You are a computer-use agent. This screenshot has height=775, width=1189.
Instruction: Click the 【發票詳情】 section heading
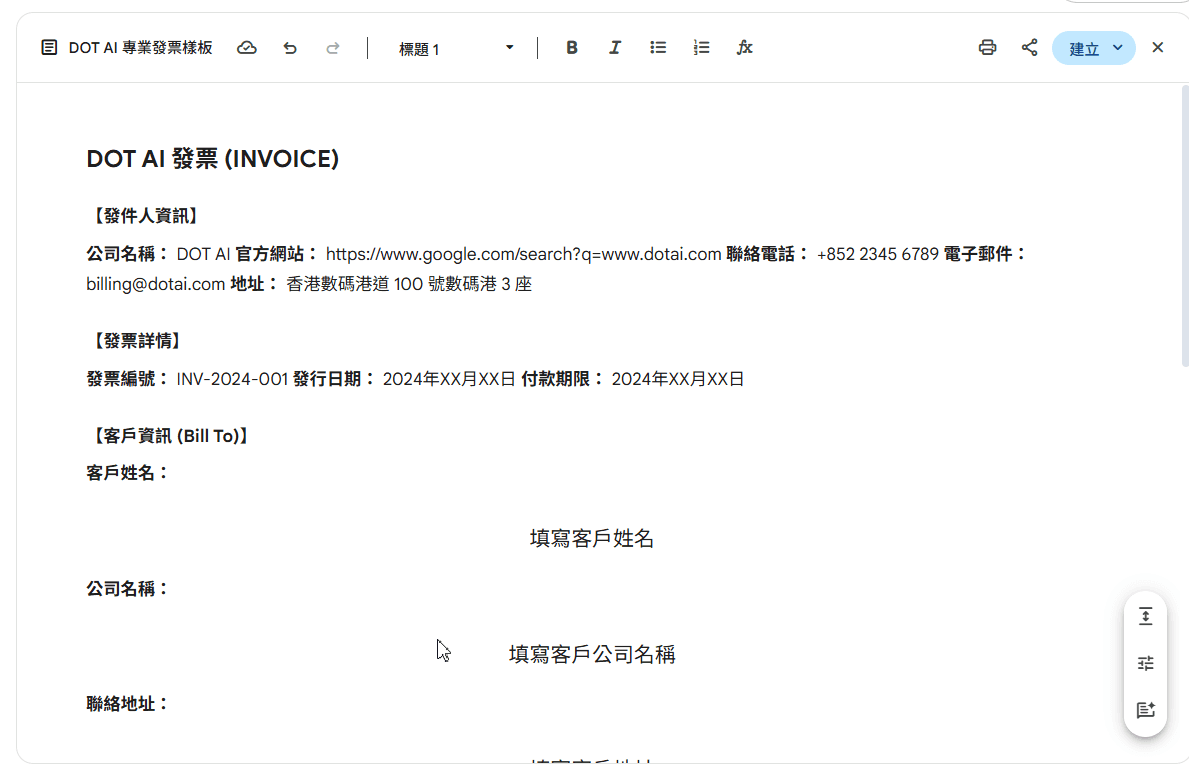136,341
